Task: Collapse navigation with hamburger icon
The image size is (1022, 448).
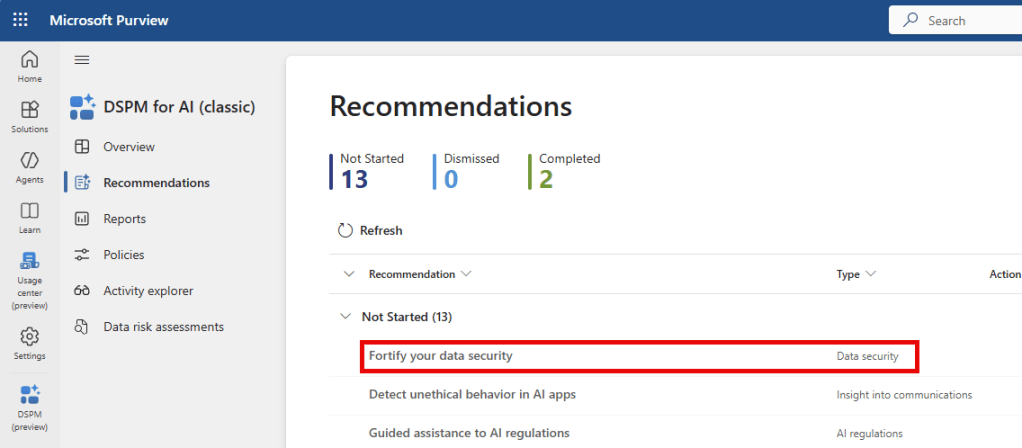Action: (82, 60)
